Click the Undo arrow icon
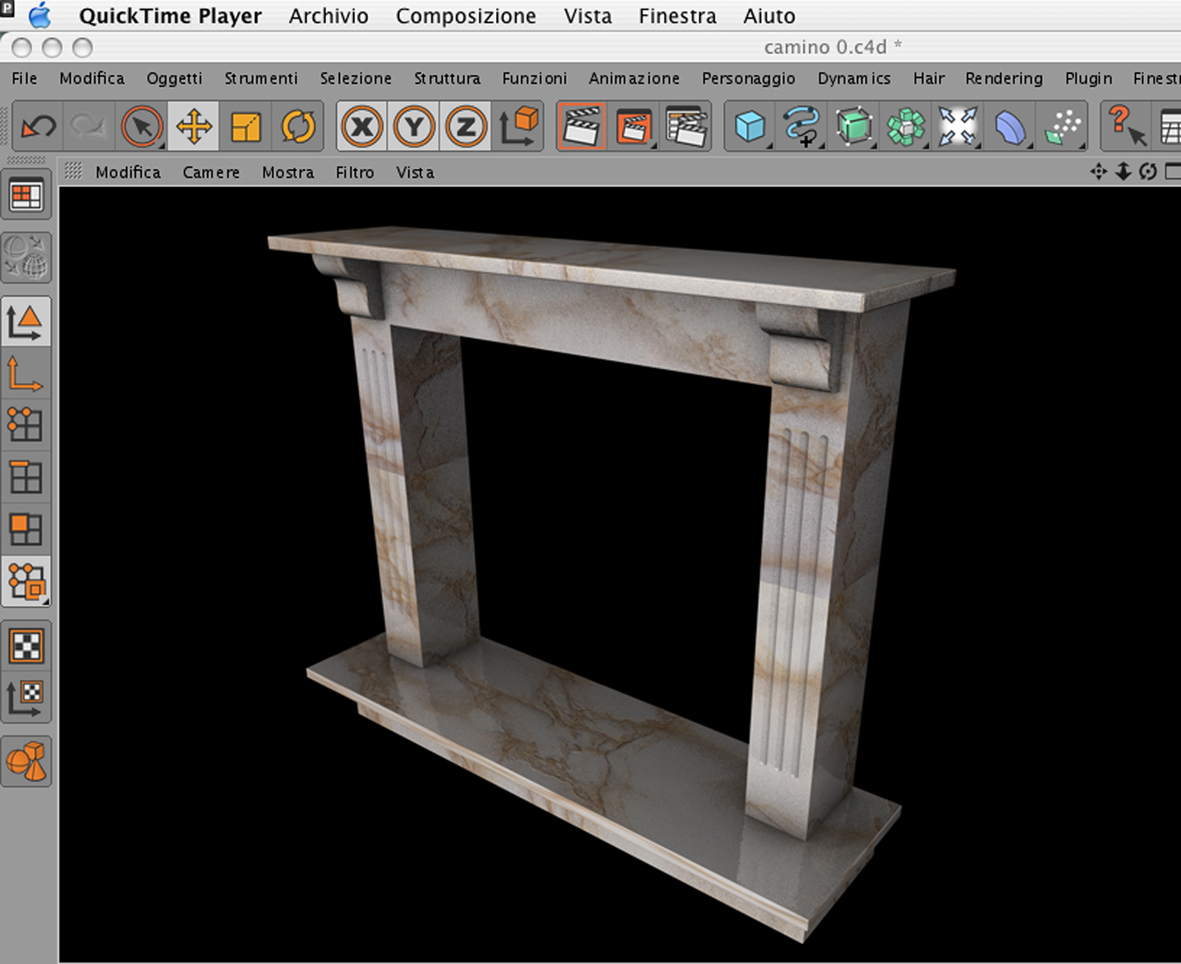 coord(38,127)
